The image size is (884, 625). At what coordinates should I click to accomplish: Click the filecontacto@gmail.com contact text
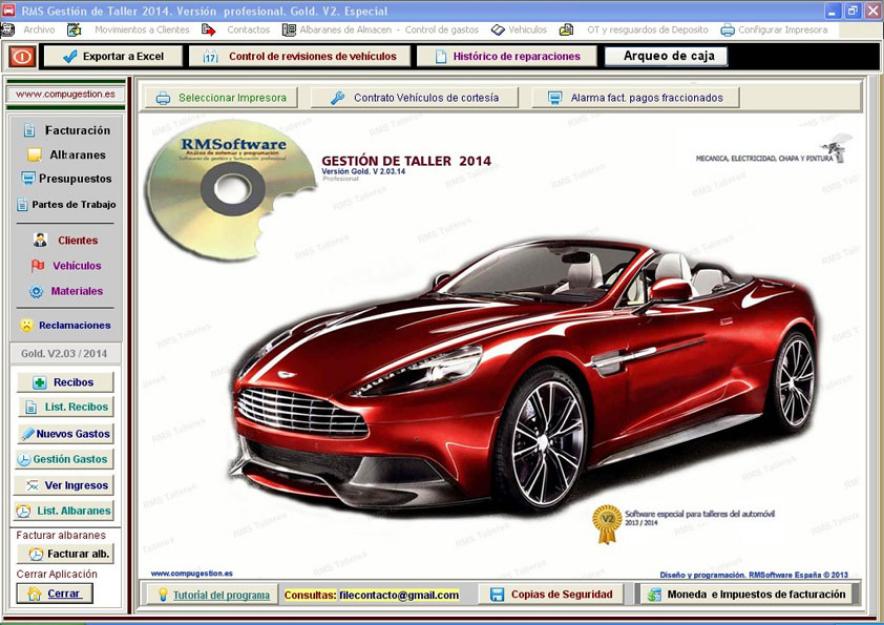tap(399, 595)
